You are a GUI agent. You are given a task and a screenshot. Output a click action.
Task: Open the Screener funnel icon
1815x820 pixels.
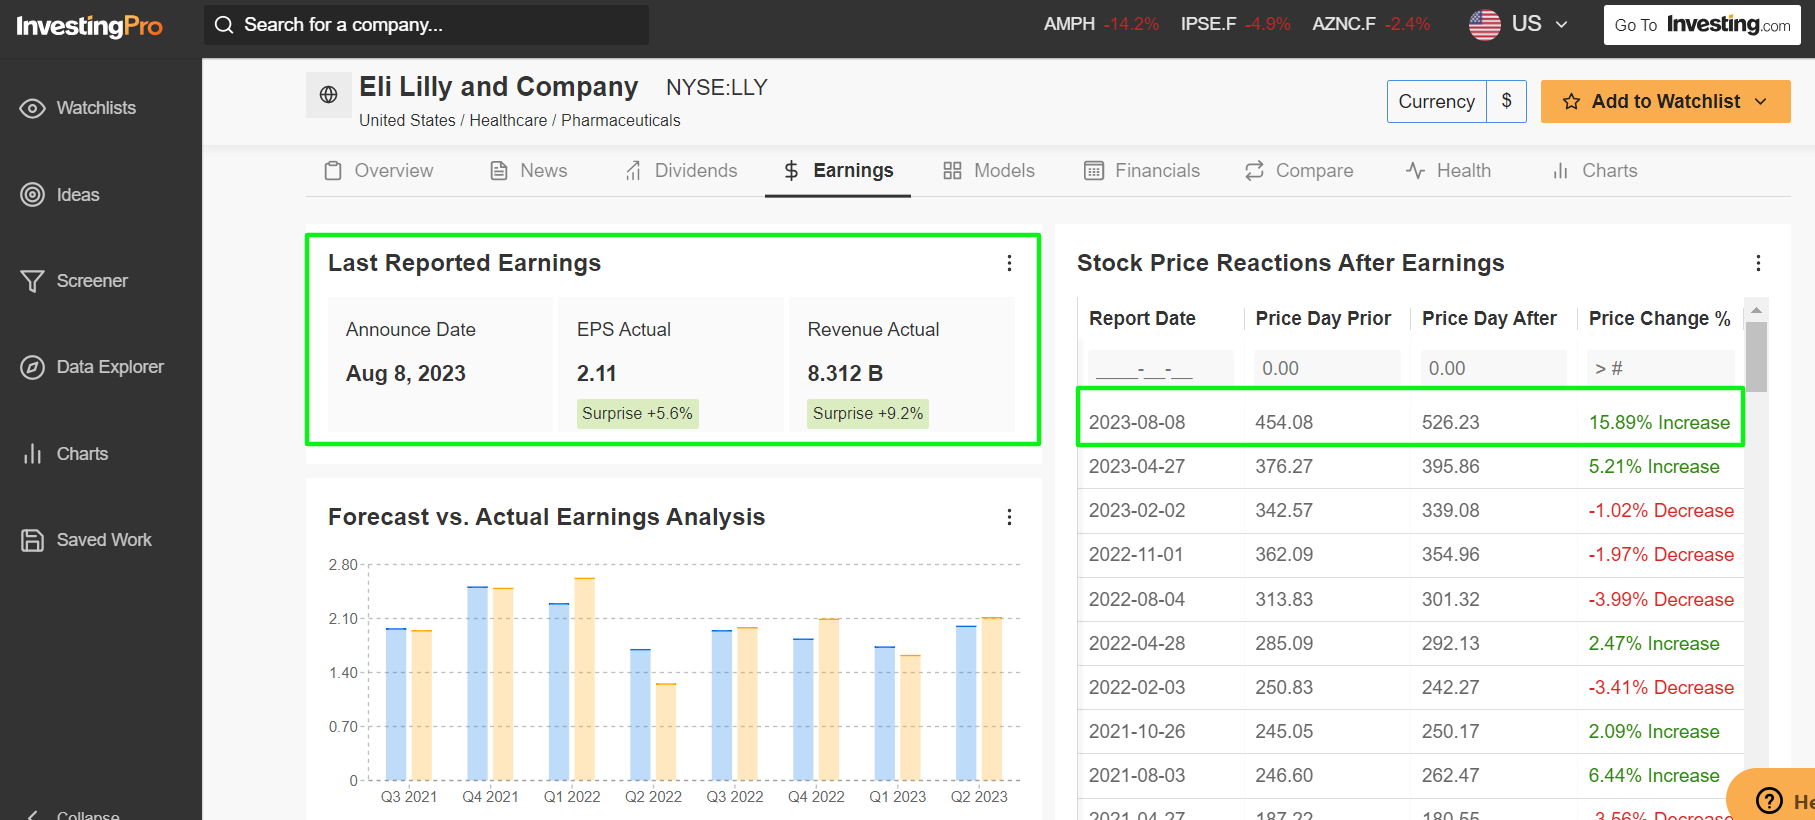tap(32, 281)
